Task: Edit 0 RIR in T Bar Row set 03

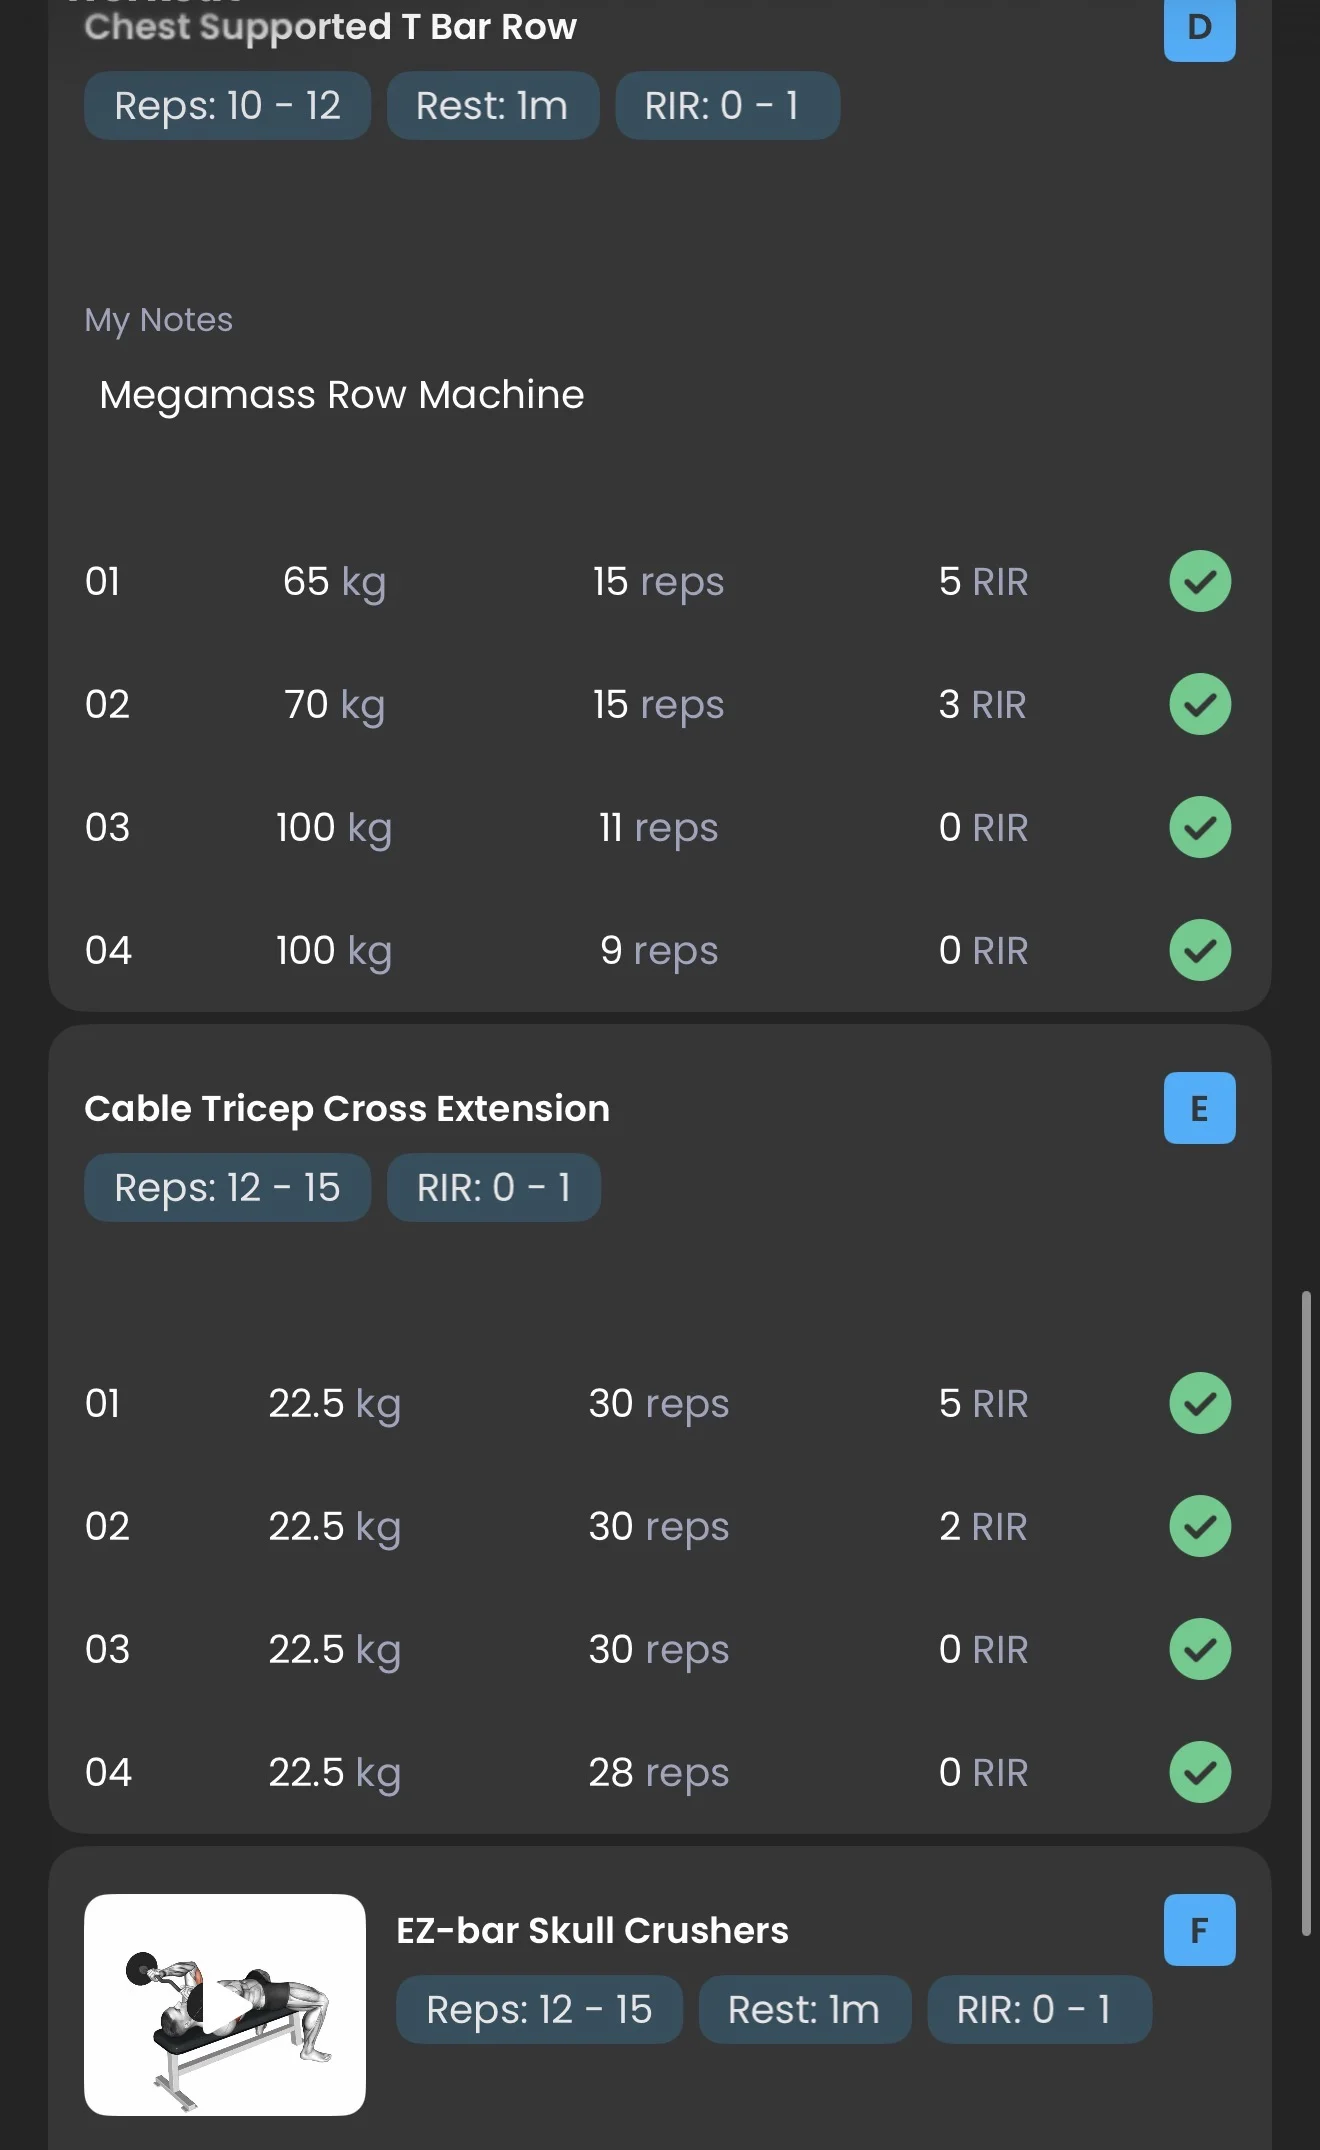Action: [x=983, y=828]
